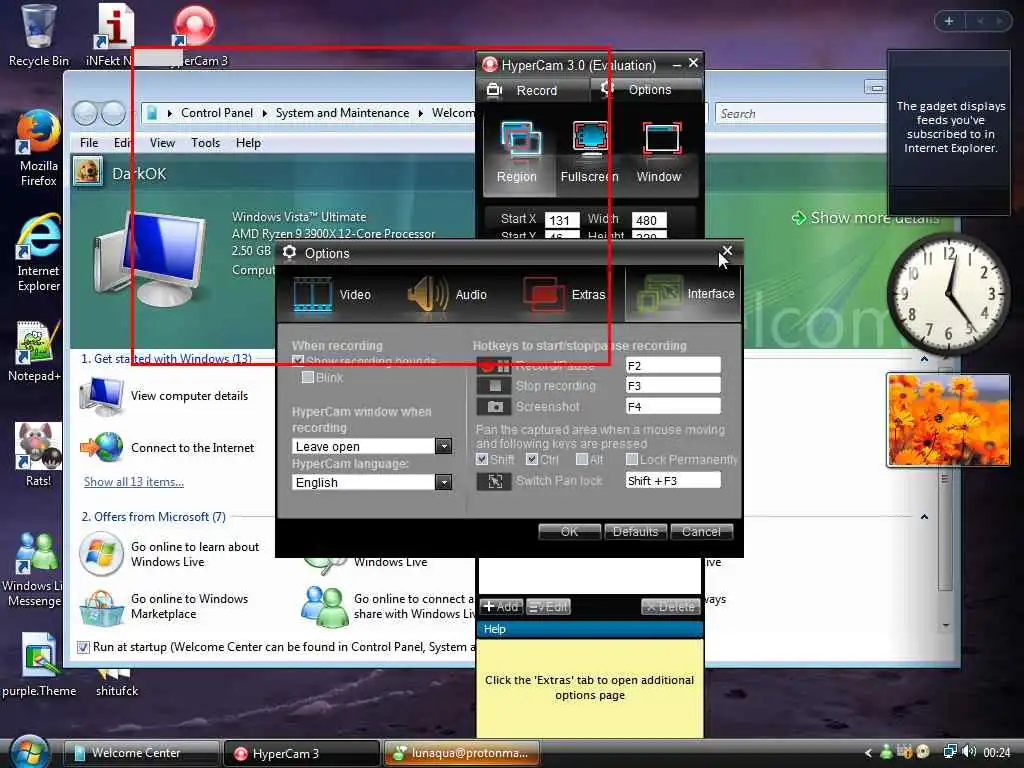The width and height of the screenshot is (1024, 768).
Task: Cancel the Options dialog
Action: (x=701, y=532)
